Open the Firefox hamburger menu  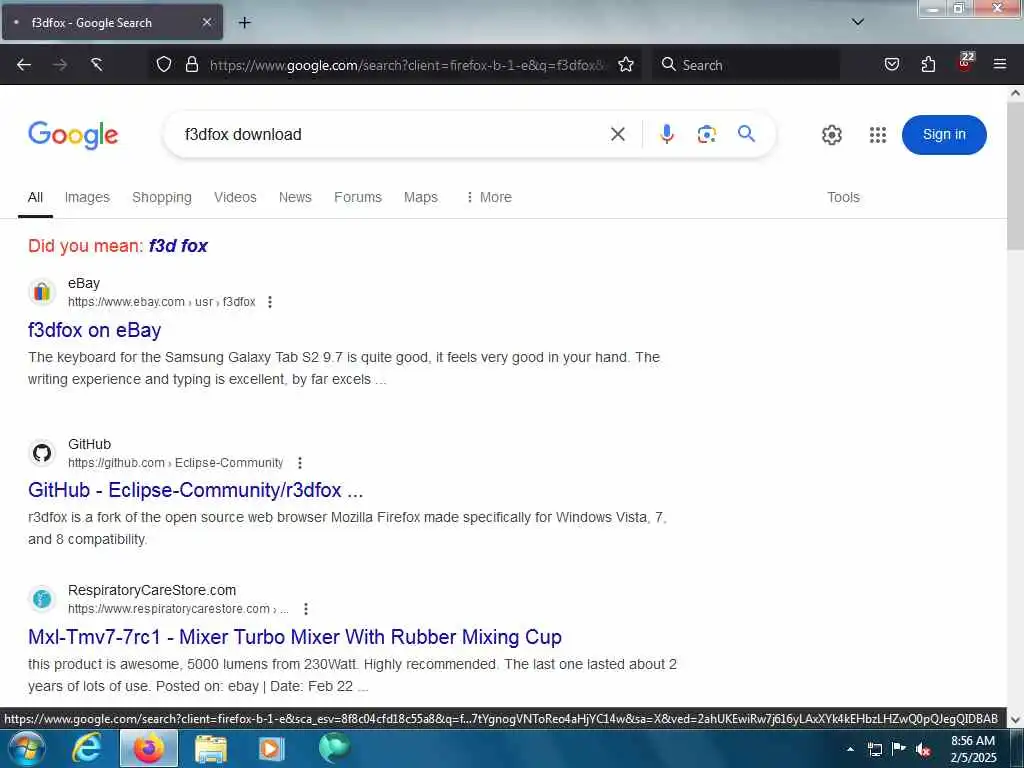point(1000,65)
